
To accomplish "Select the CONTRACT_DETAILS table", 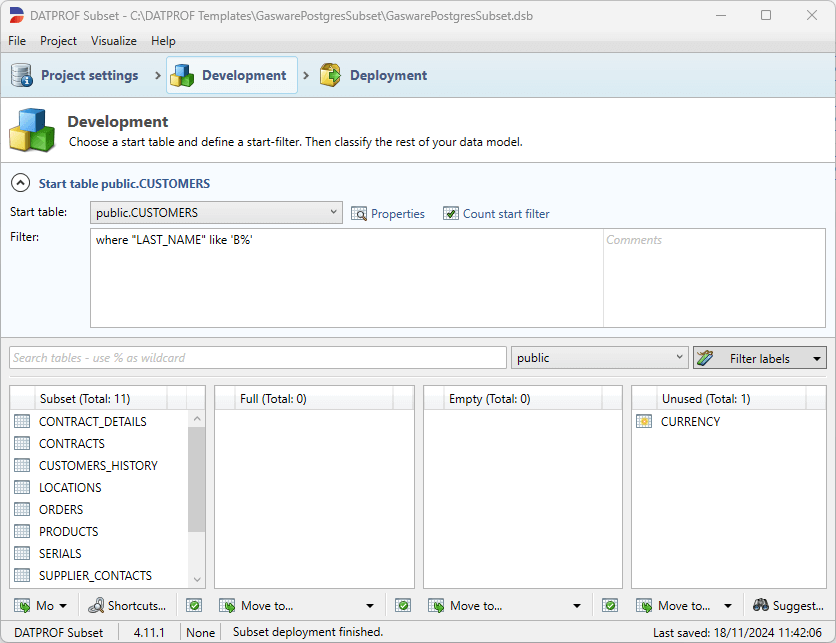I will [92, 422].
